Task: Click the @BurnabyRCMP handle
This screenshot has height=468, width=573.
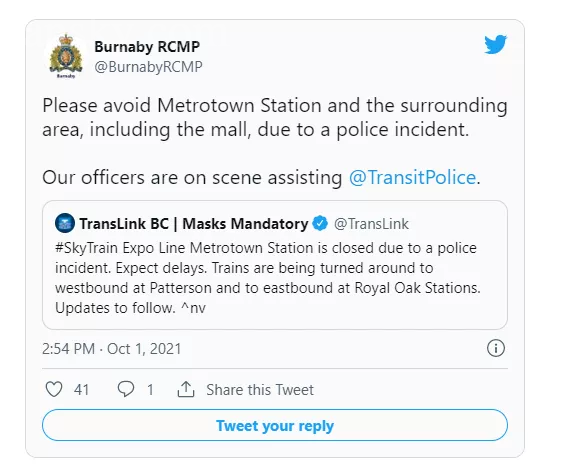Action: pos(148,67)
